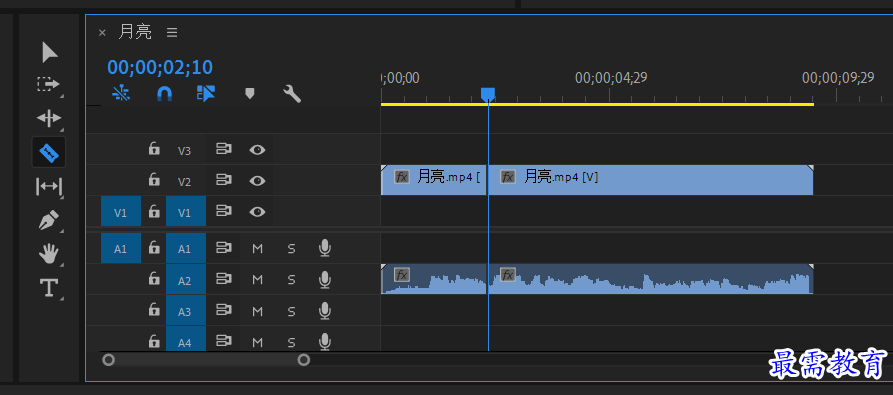This screenshot has width=893, height=395.
Task: Toggle lock on track V2
Action: 154,180
